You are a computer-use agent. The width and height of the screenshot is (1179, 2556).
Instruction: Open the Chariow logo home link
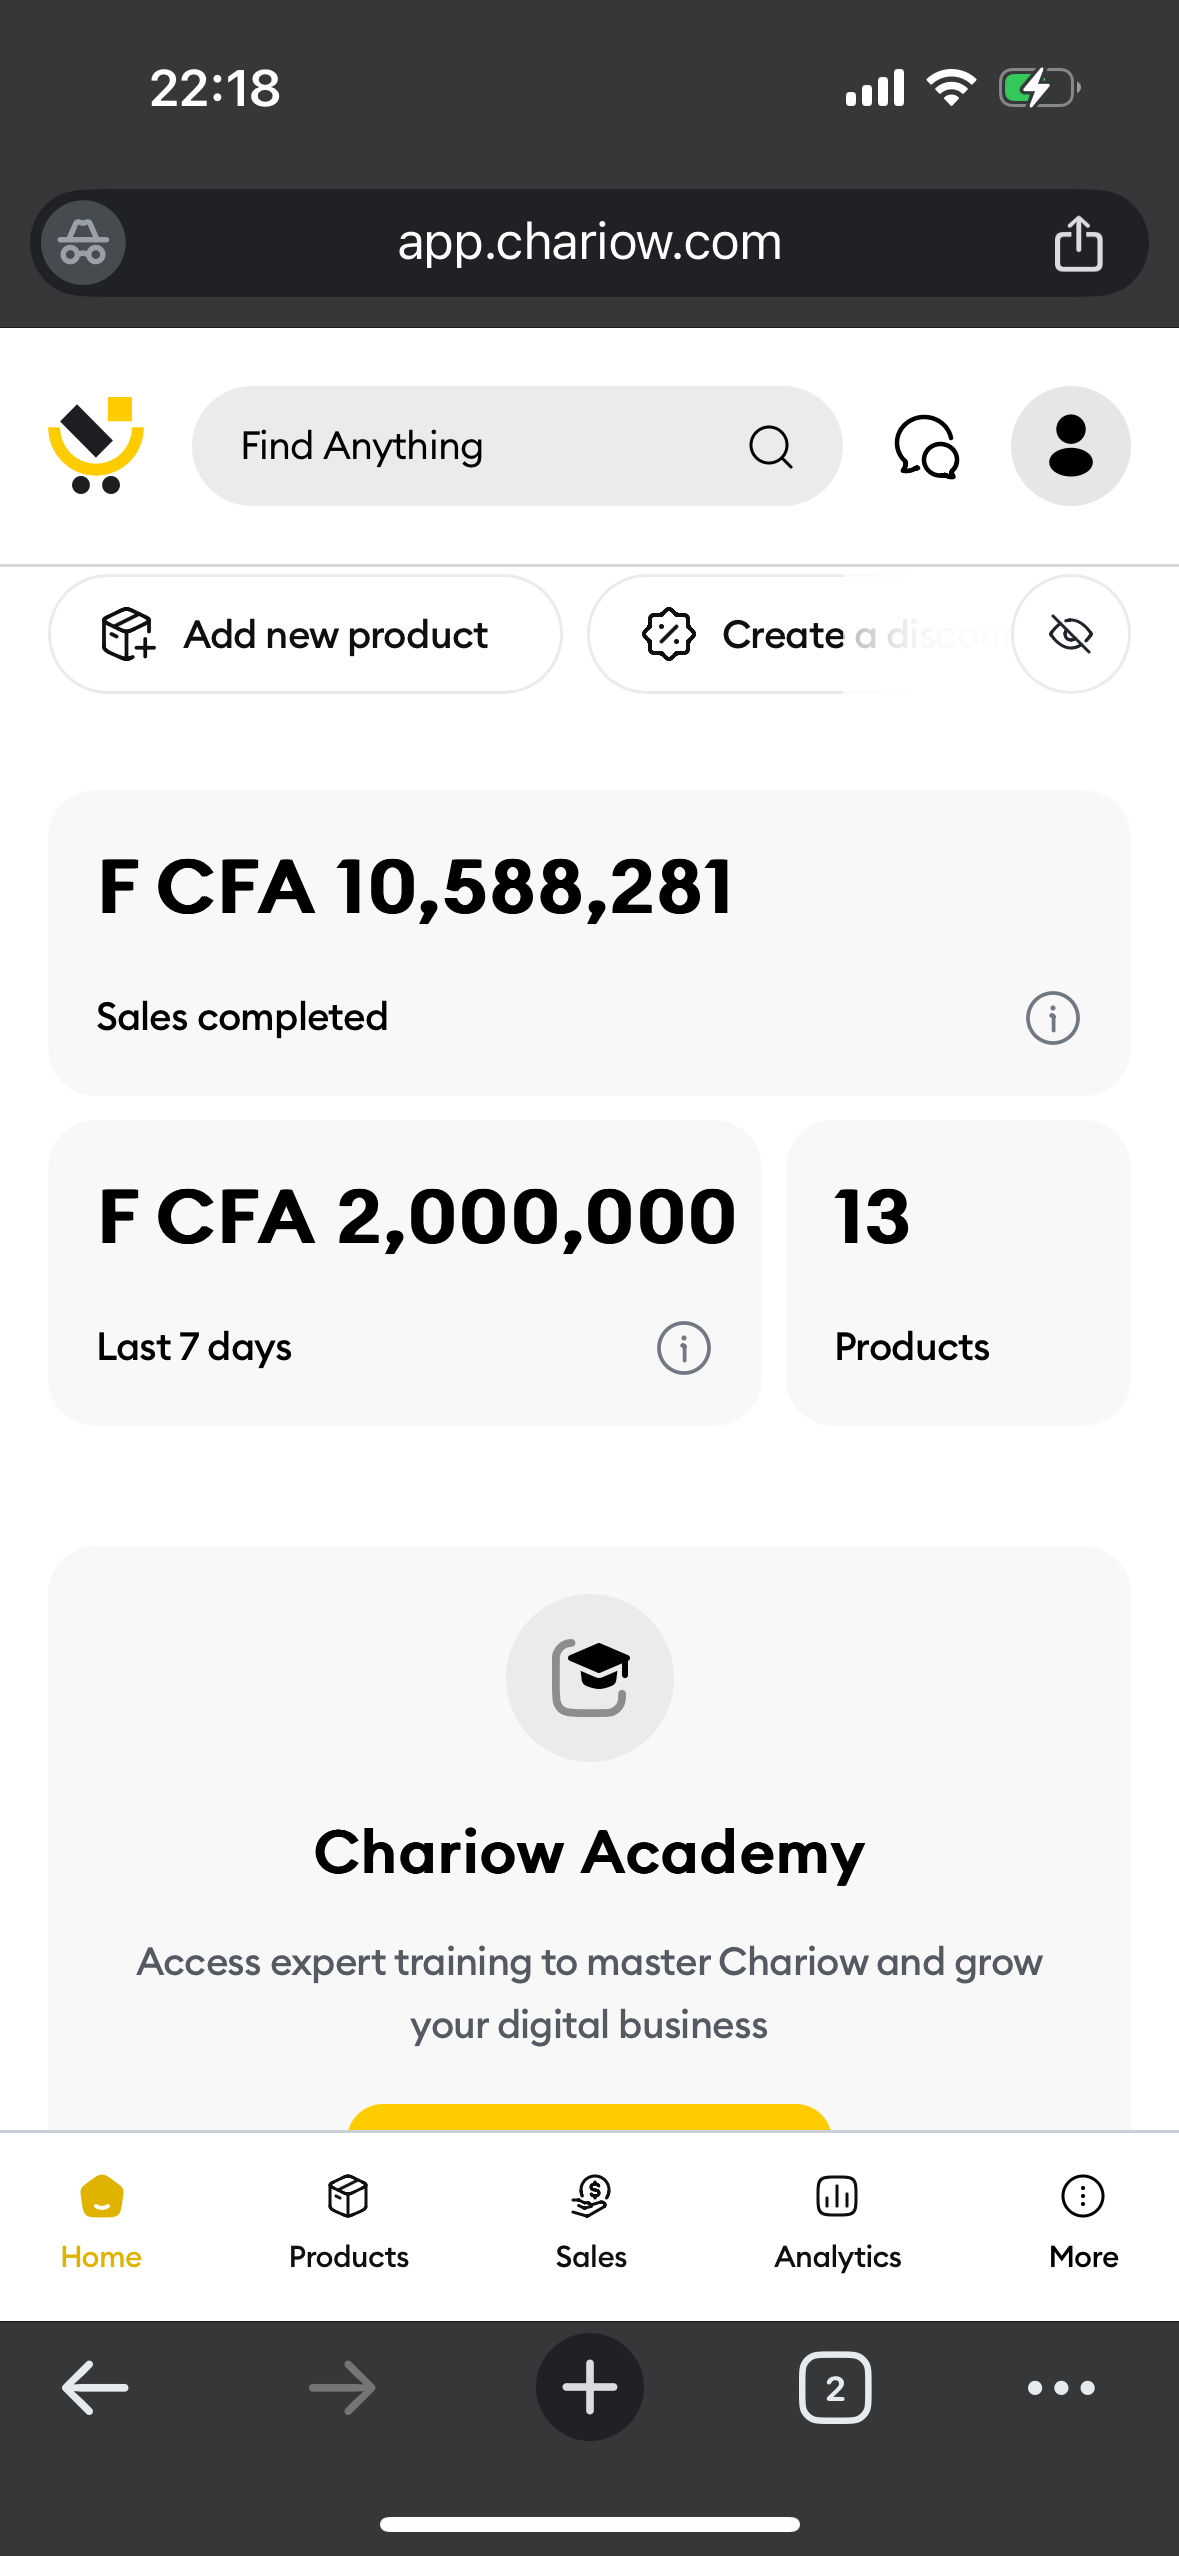pyautogui.click(x=96, y=446)
